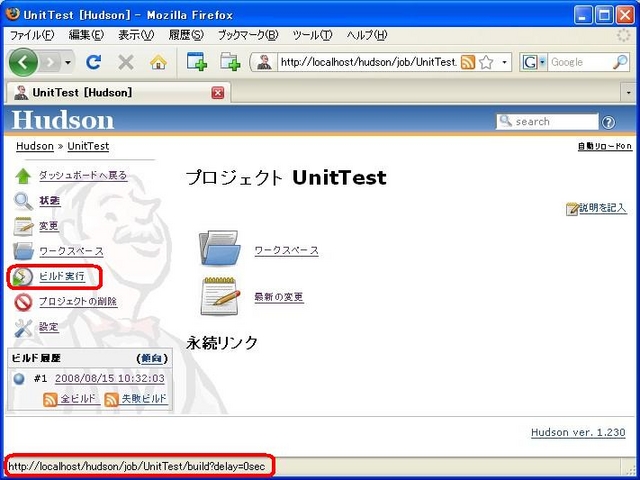
Task: Open the 編集(E) menu
Action: click(86, 35)
